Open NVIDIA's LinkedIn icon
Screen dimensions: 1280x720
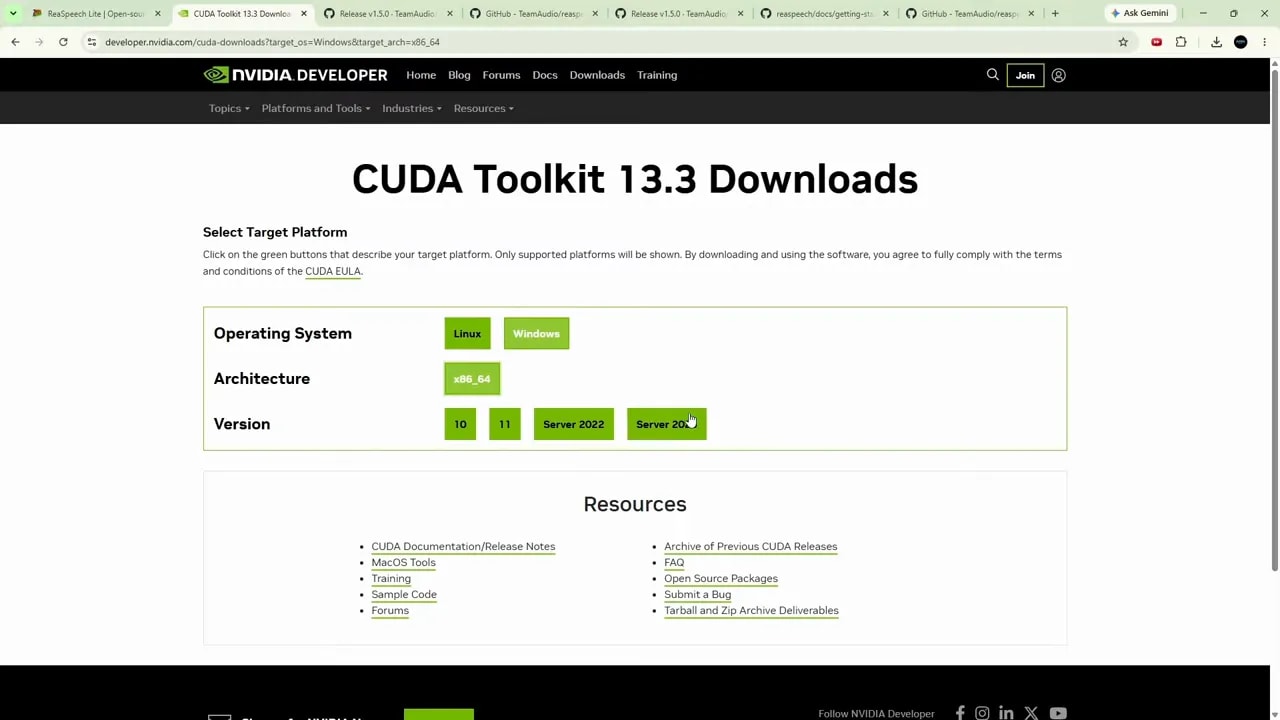pos(1006,713)
